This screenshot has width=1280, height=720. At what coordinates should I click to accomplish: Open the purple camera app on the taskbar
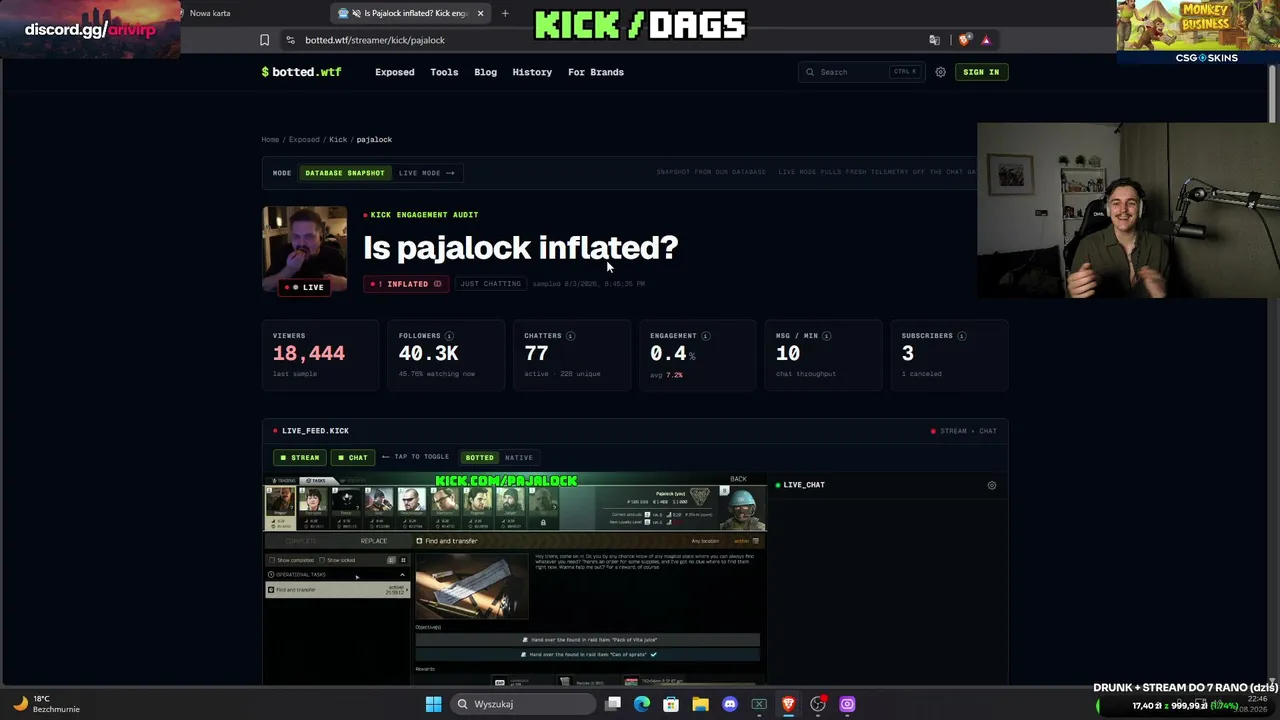pyautogui.click(x=847, y=704)
